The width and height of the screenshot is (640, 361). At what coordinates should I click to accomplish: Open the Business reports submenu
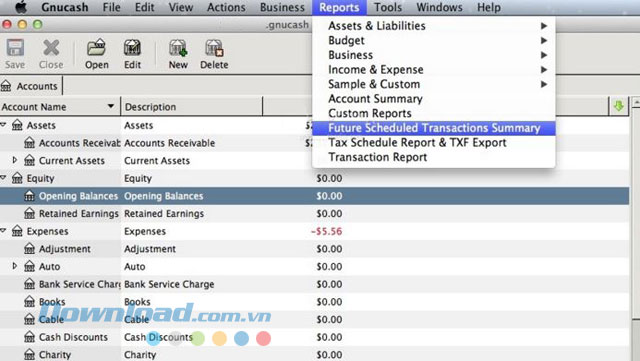(x=433, y=55)
